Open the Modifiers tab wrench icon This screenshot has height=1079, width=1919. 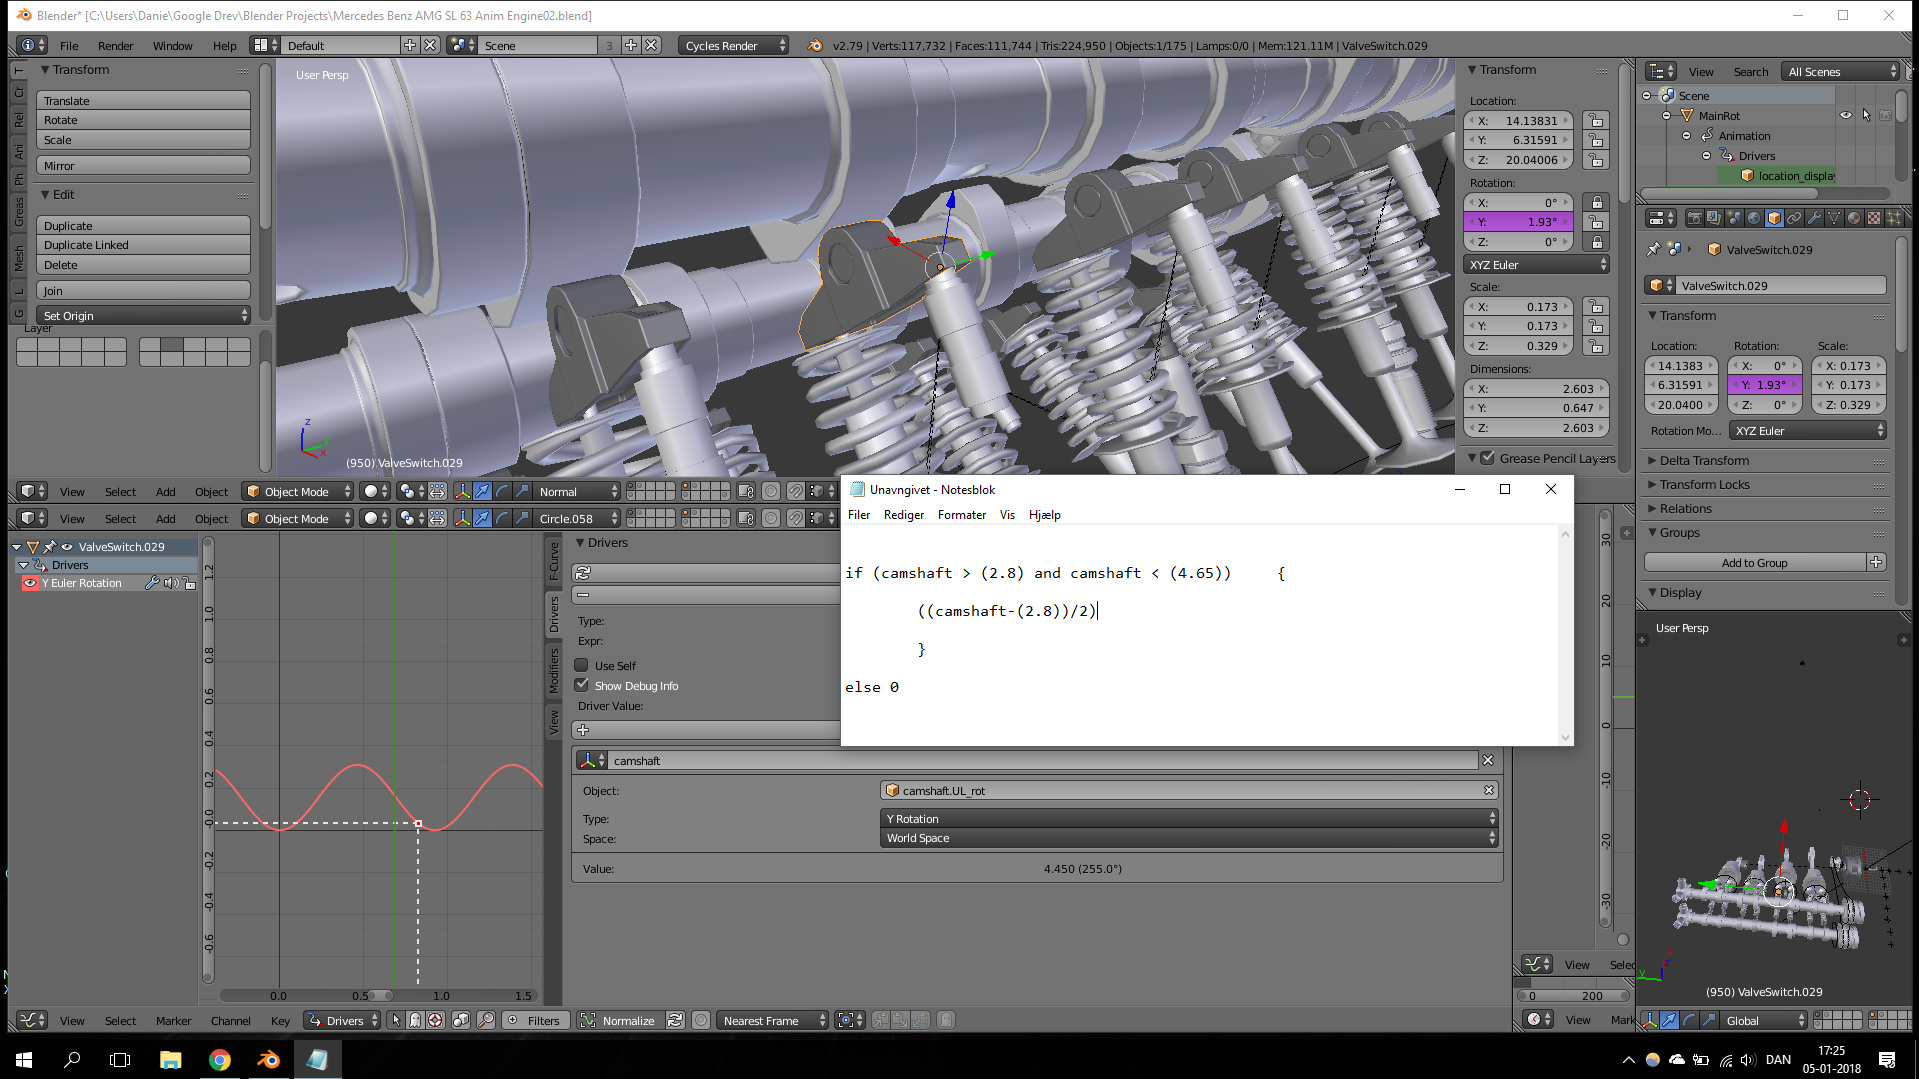[x=1814, y=218]
